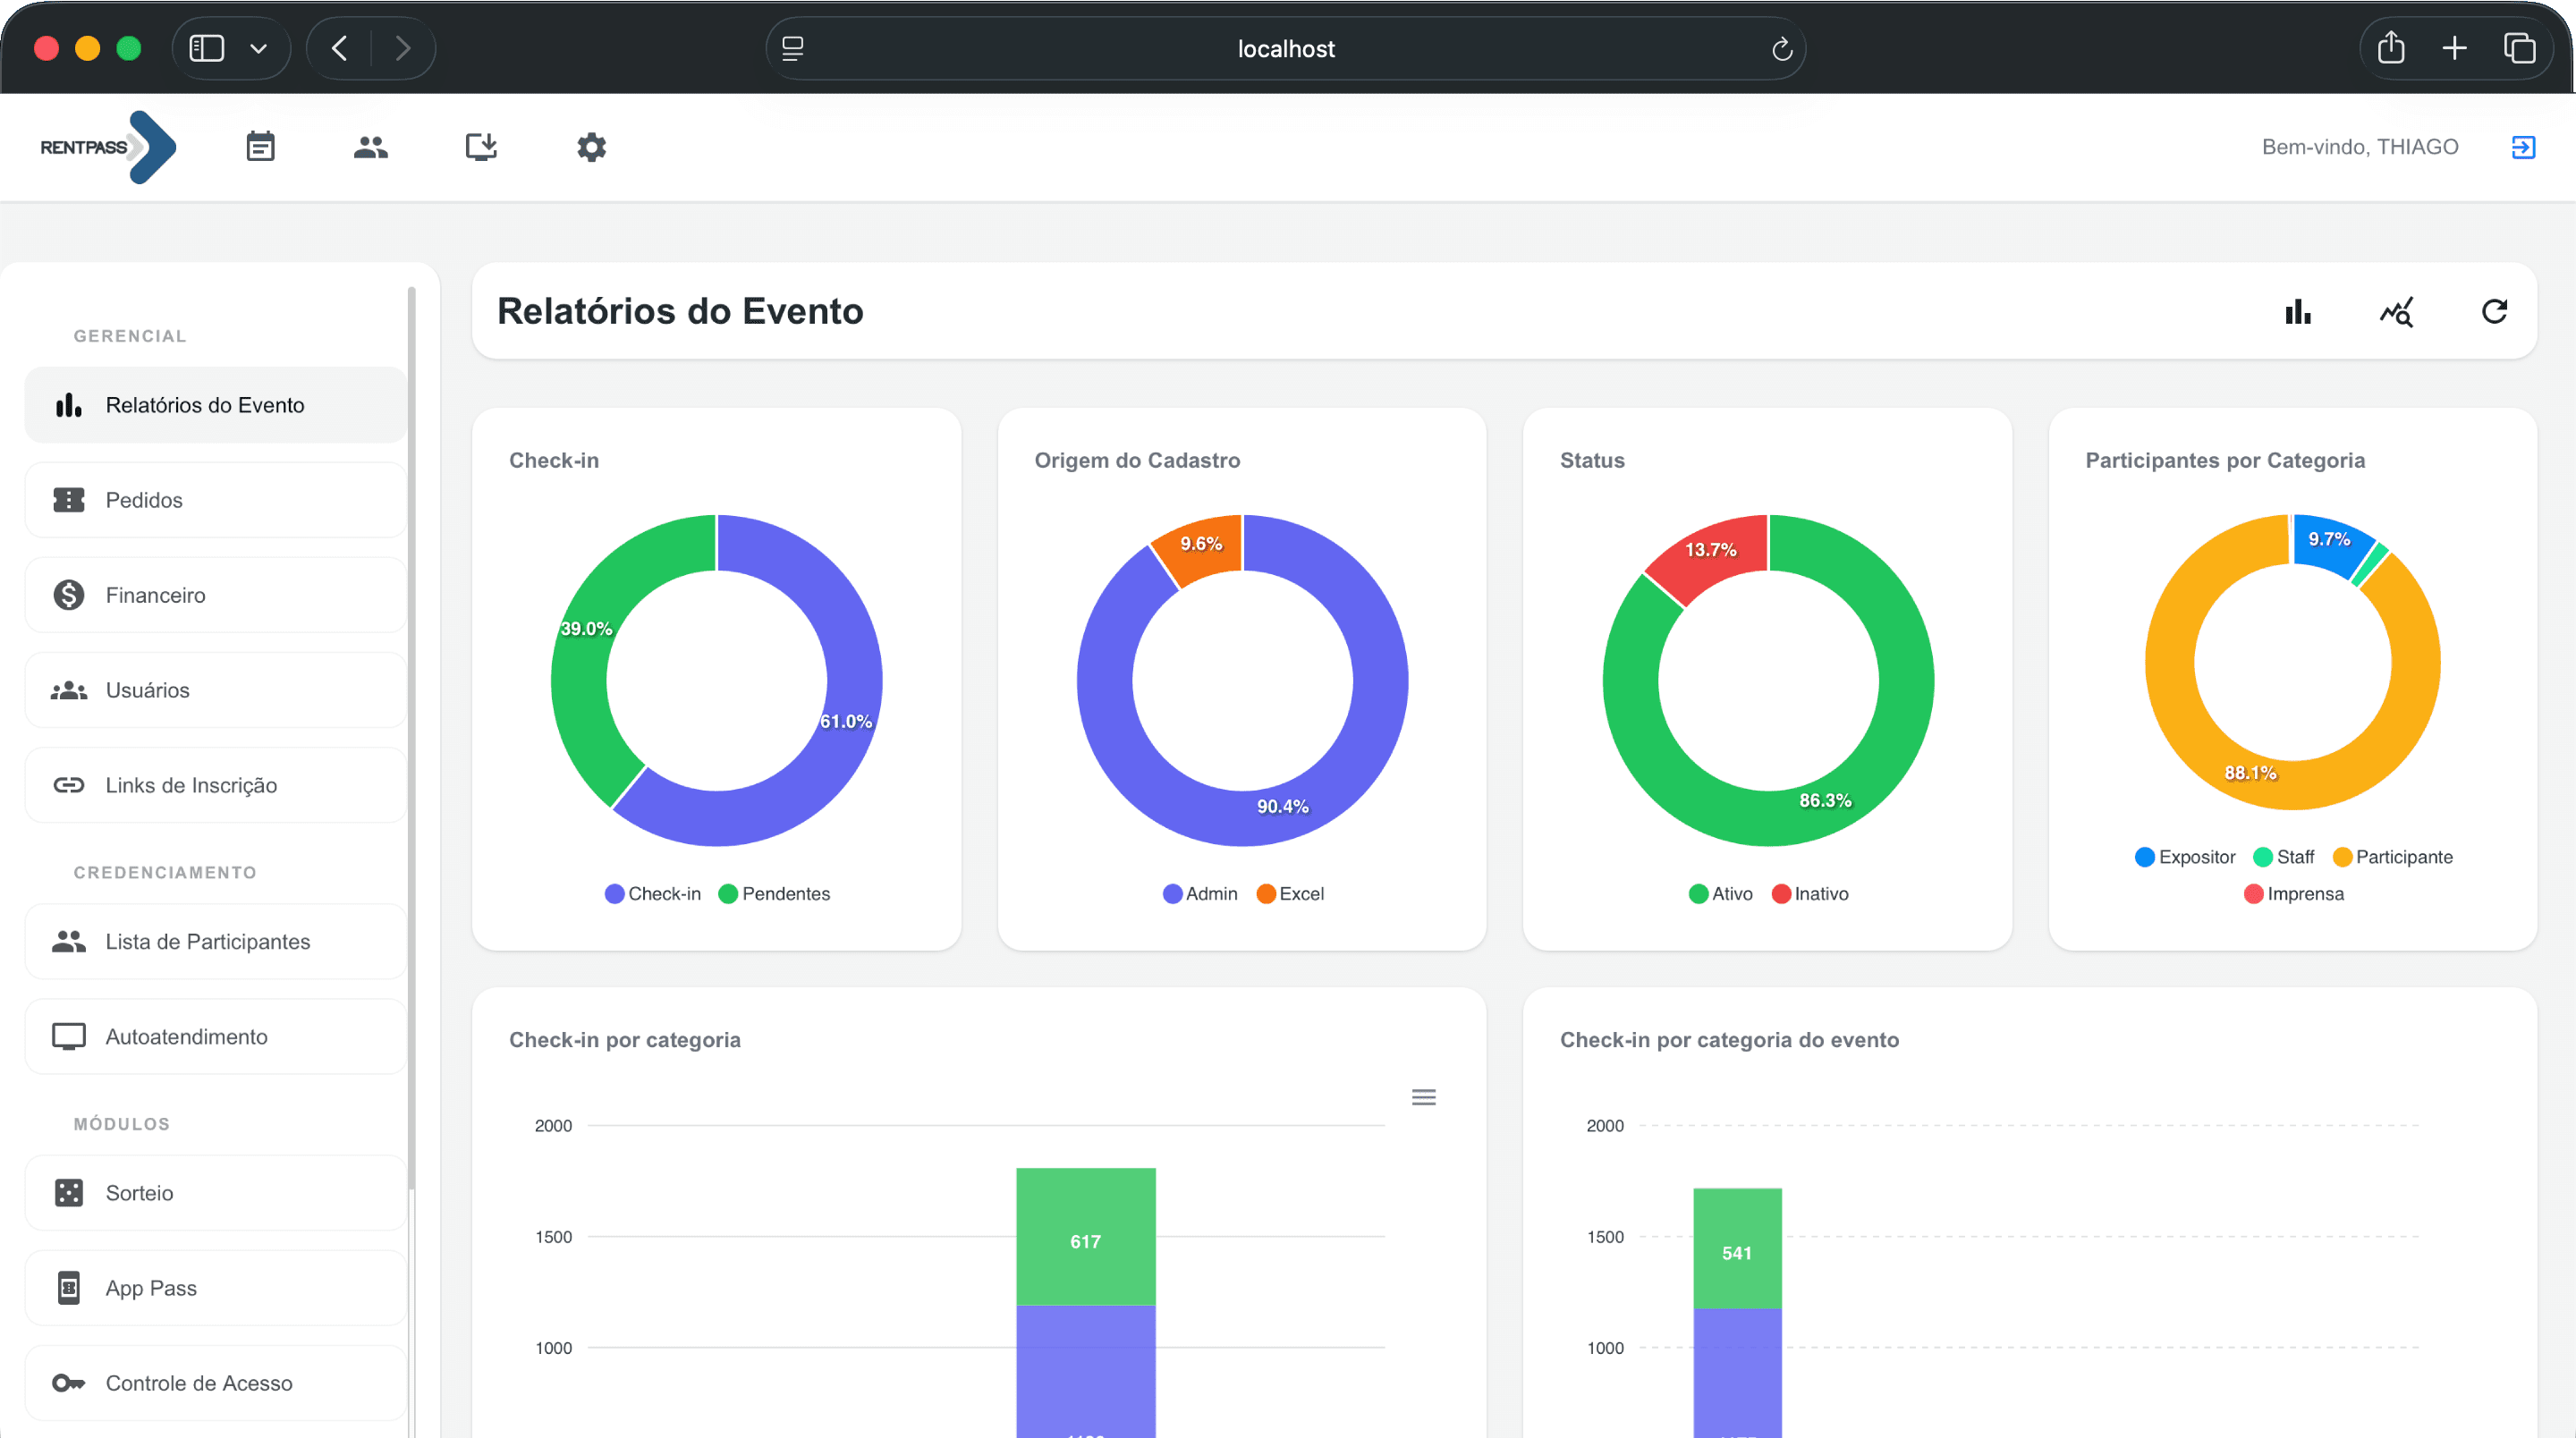Toggle Expositor legend series

pyautogui.click(x=2185, y=856)
